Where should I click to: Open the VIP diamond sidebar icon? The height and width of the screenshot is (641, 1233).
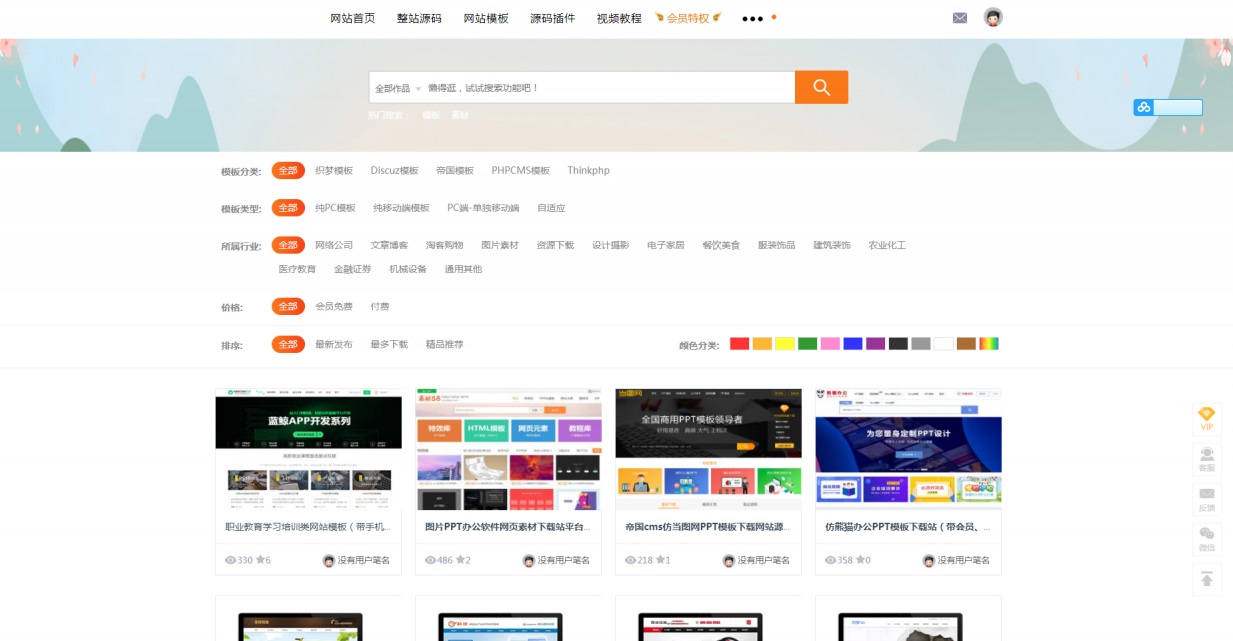1206,419
